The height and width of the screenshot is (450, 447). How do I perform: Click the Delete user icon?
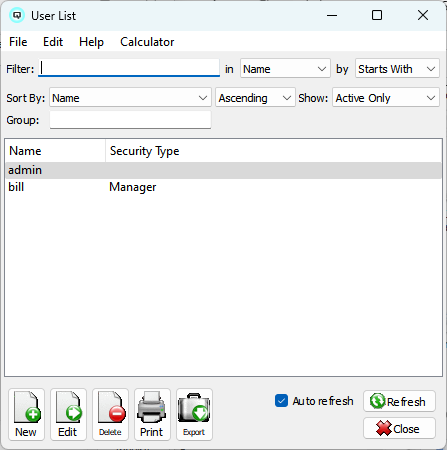[x=110, y=414]
